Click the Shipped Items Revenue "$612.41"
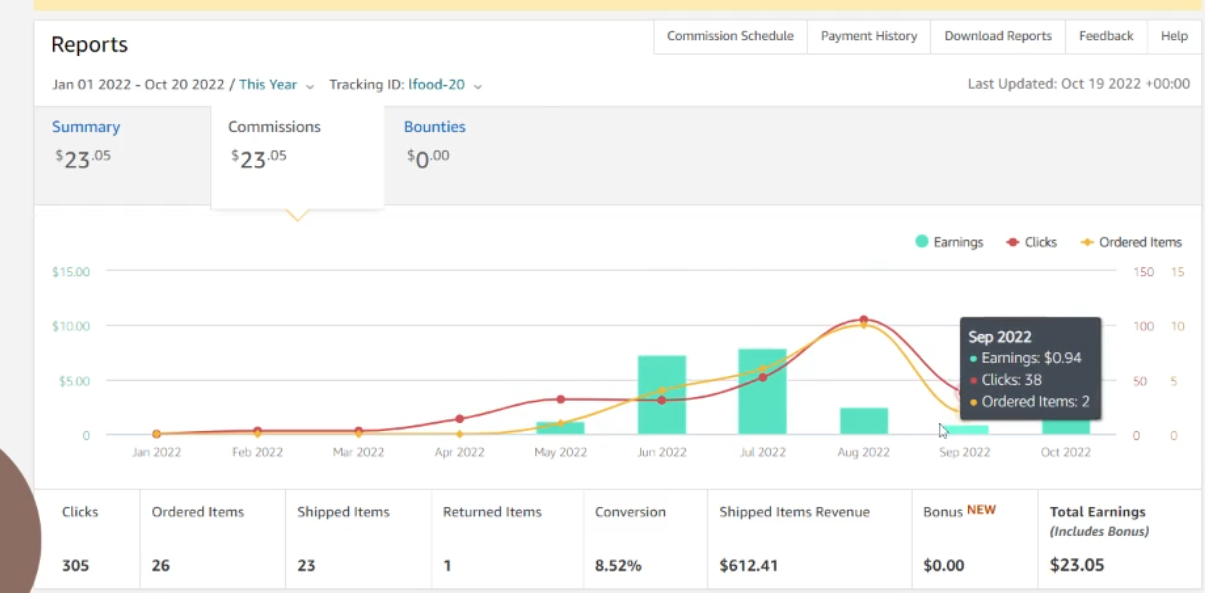Viewport: 1205px width, 593px height. click(750, 565)
